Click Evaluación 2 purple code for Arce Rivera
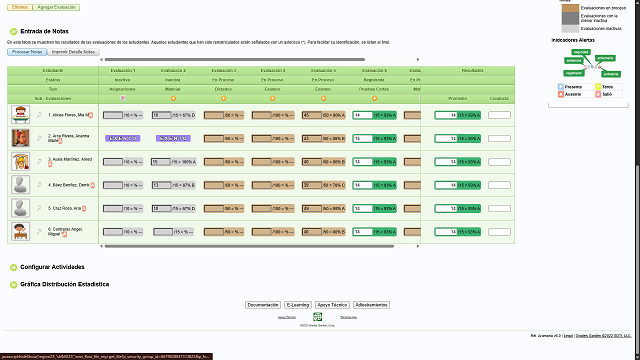This screenshot has height=360, width=640. (x=173, y=138)
